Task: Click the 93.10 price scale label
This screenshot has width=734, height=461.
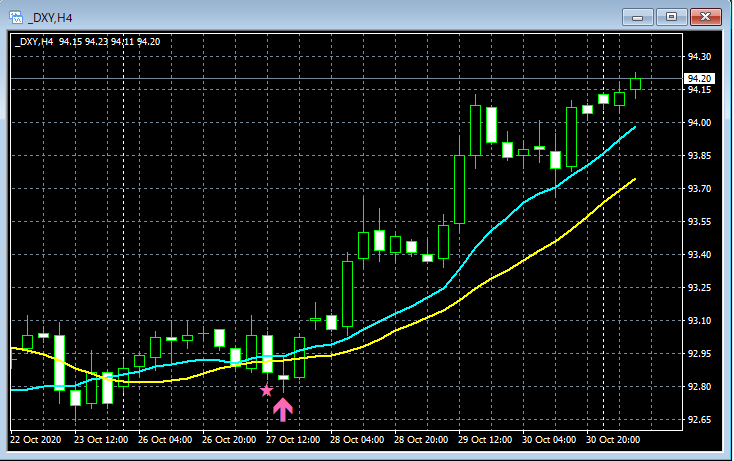Action: pyautogui.click(x=699, y=321)
